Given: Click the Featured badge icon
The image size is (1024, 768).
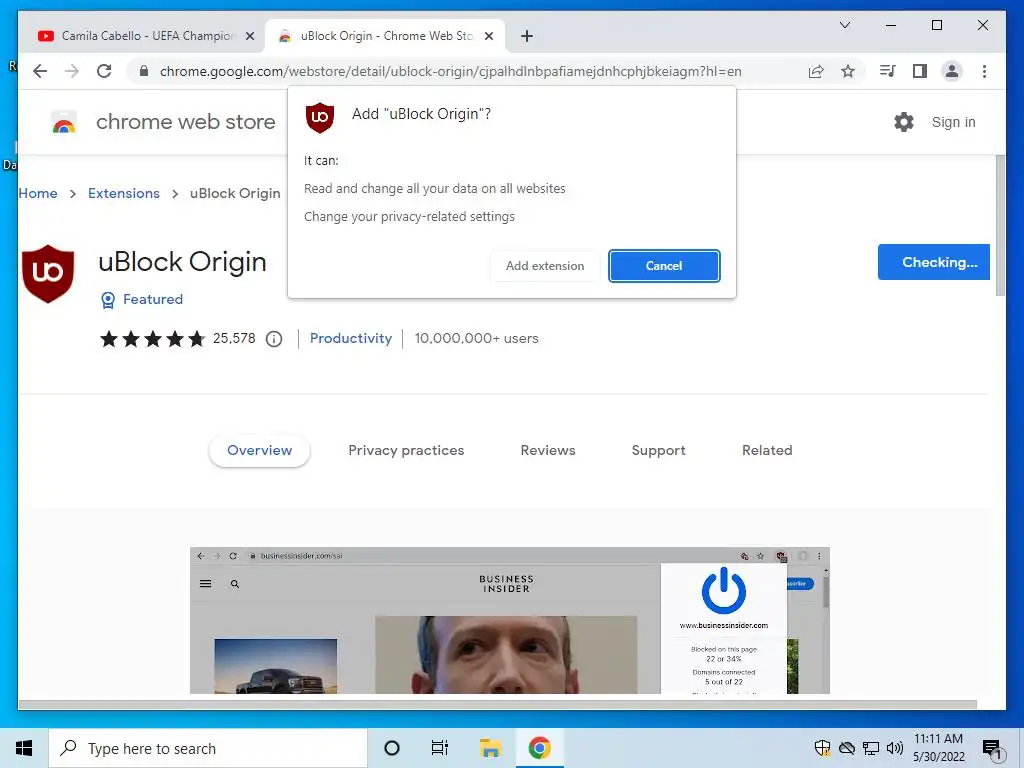Looking at the screenshot, I should (x=108, y=300).
